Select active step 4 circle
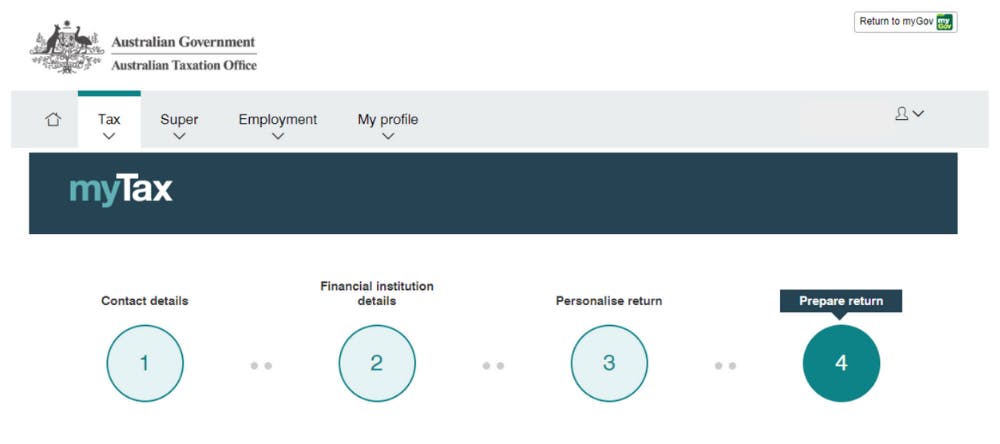 click(x=841, y=364)
